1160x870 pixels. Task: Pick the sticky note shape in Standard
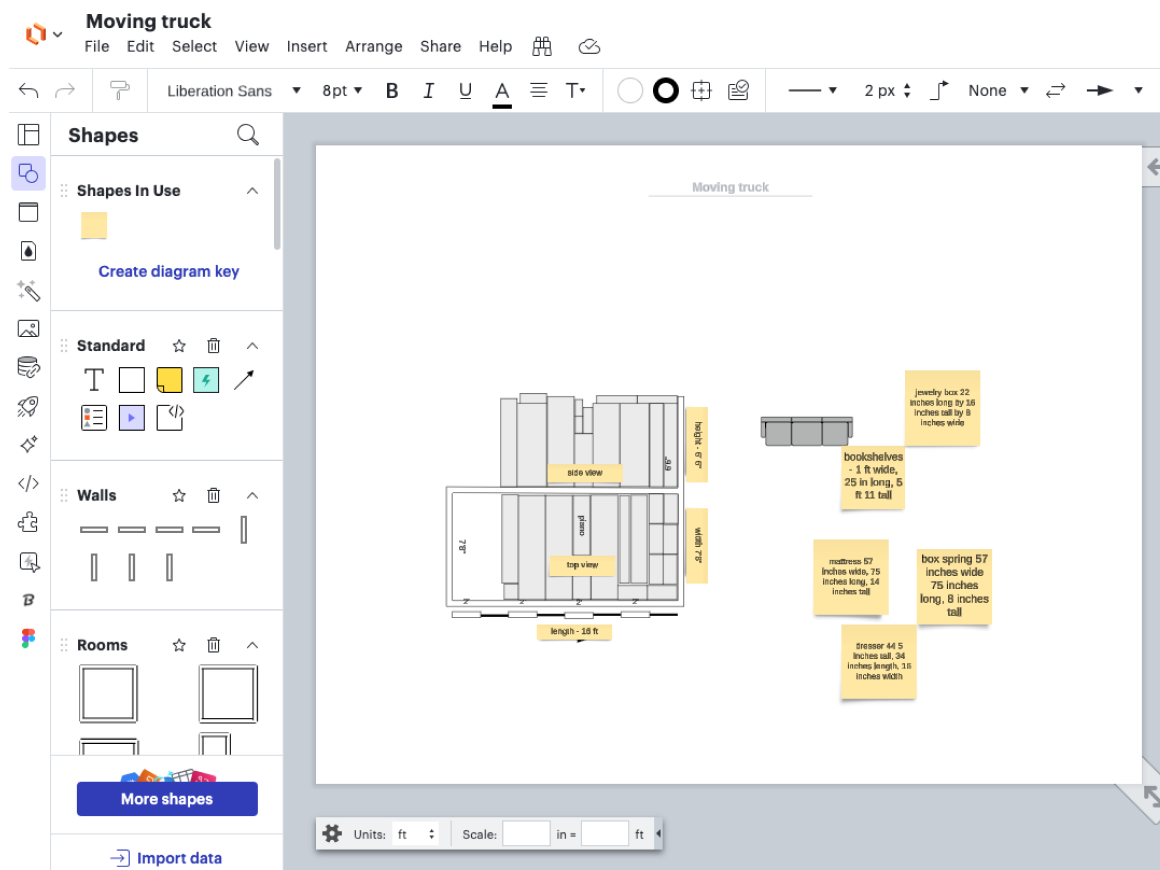point(169,380)
